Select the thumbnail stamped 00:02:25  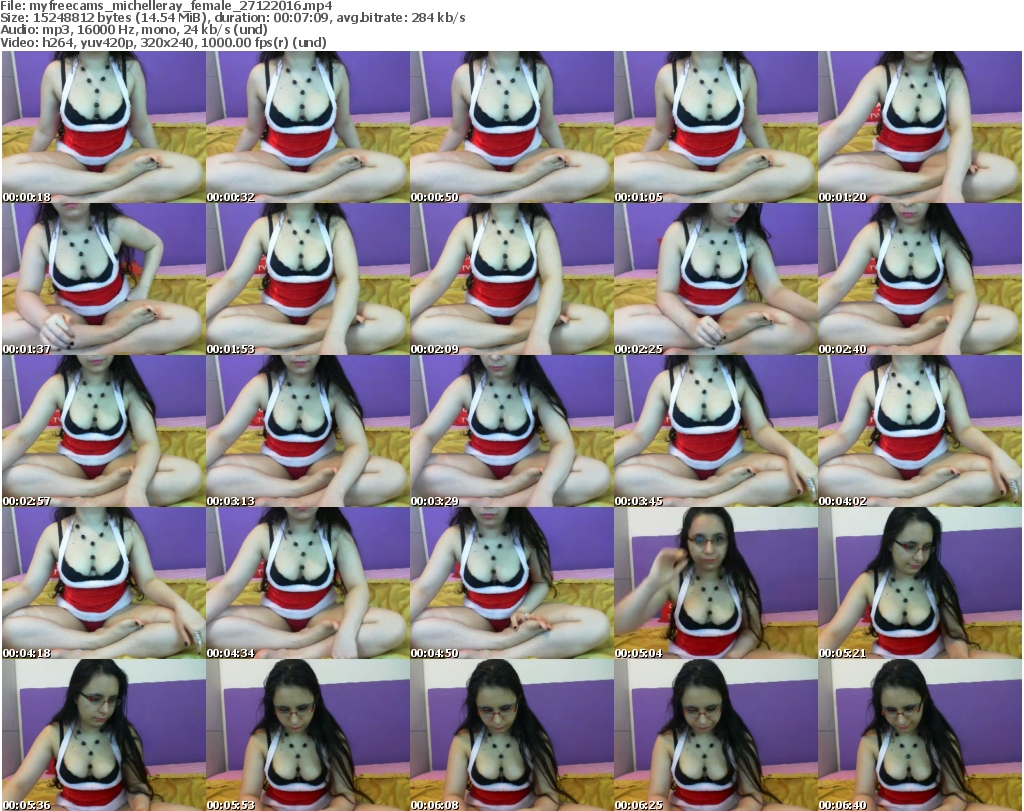tap(716, 279)
